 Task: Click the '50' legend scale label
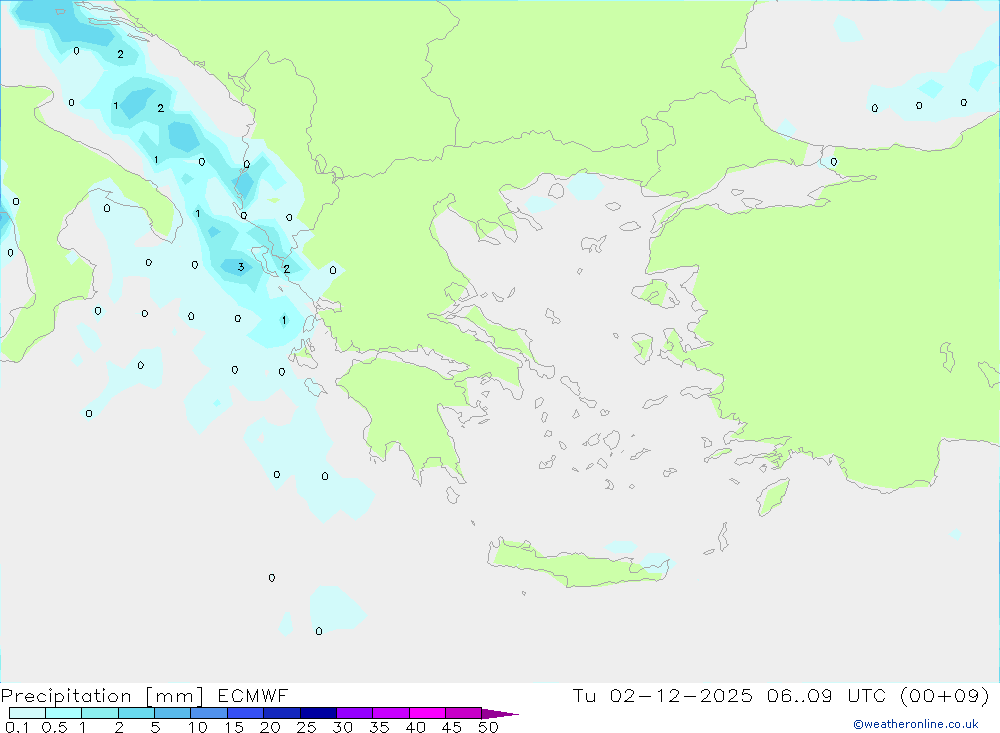pos(488,727)
